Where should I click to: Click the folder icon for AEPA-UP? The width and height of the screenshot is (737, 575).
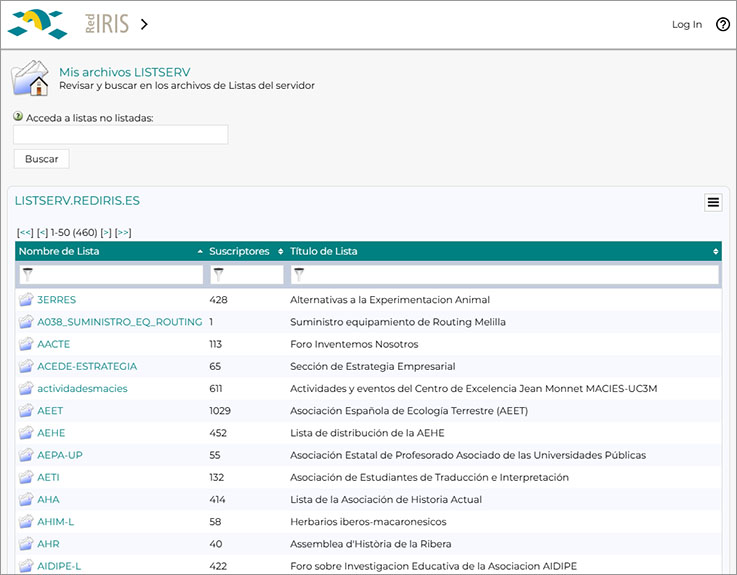coord(26,454)
